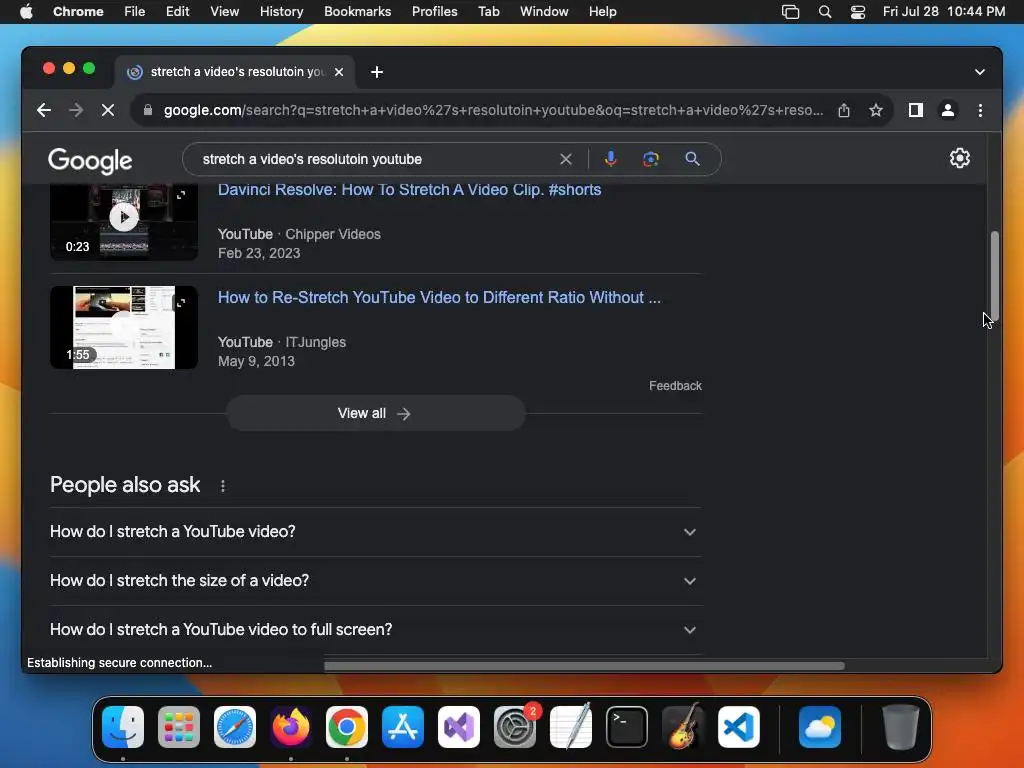Close the stretch a video's resolutoin tab
Image resolution: width=1024 pixels, height=768 pixels.
click(339, 72)
